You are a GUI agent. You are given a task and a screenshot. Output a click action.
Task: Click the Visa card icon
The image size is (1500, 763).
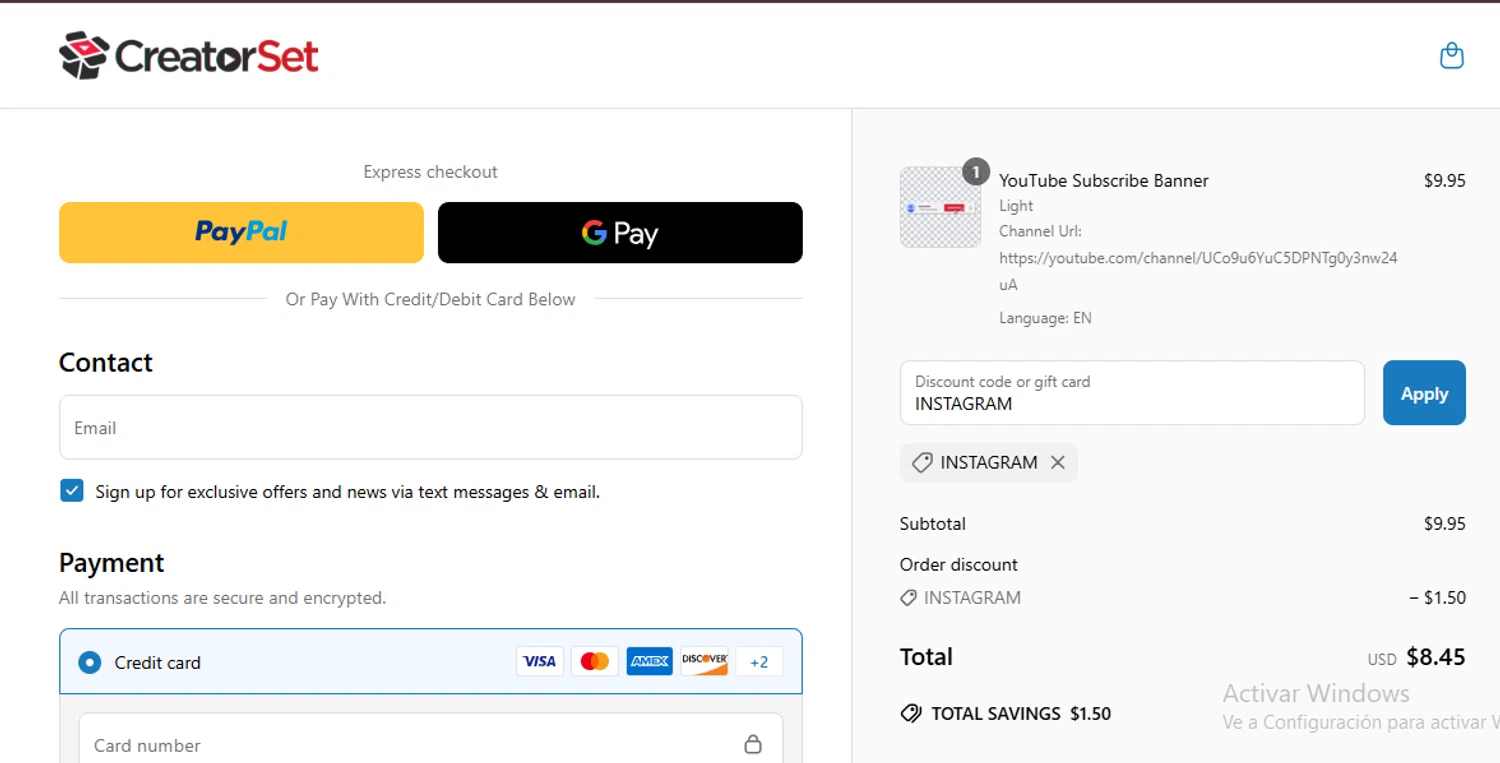point(540,661)
